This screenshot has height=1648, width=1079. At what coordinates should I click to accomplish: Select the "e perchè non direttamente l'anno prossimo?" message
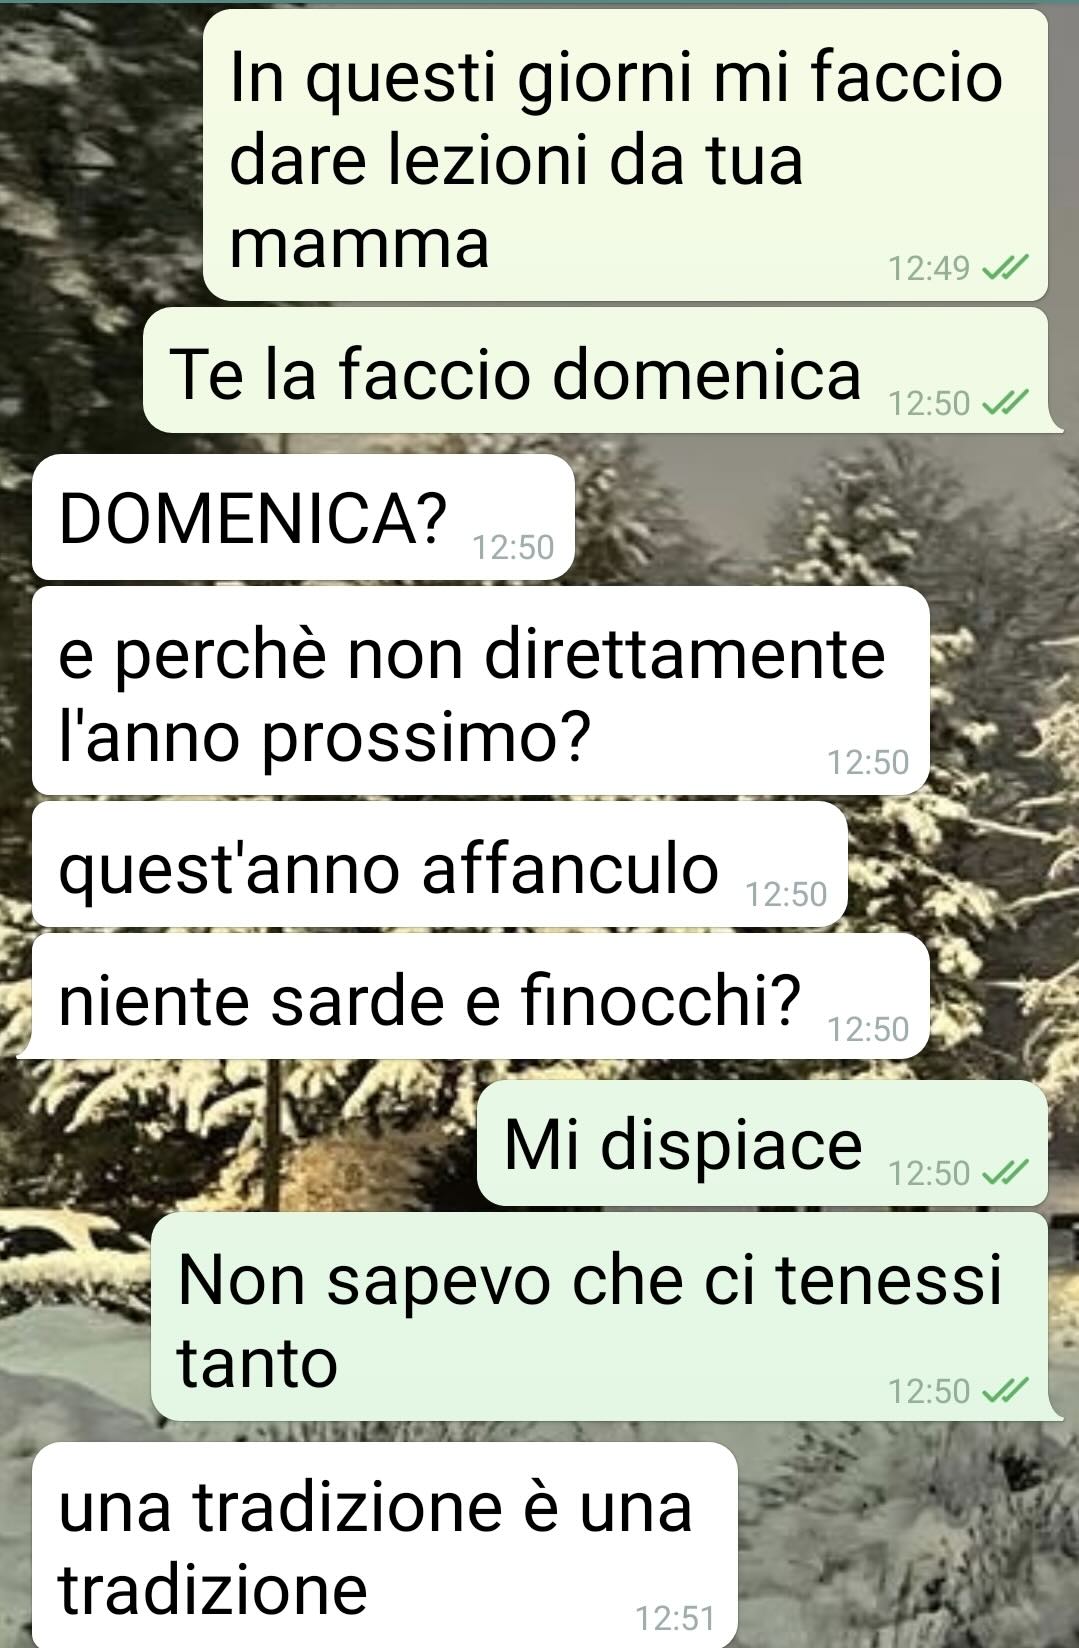point(481,691)
